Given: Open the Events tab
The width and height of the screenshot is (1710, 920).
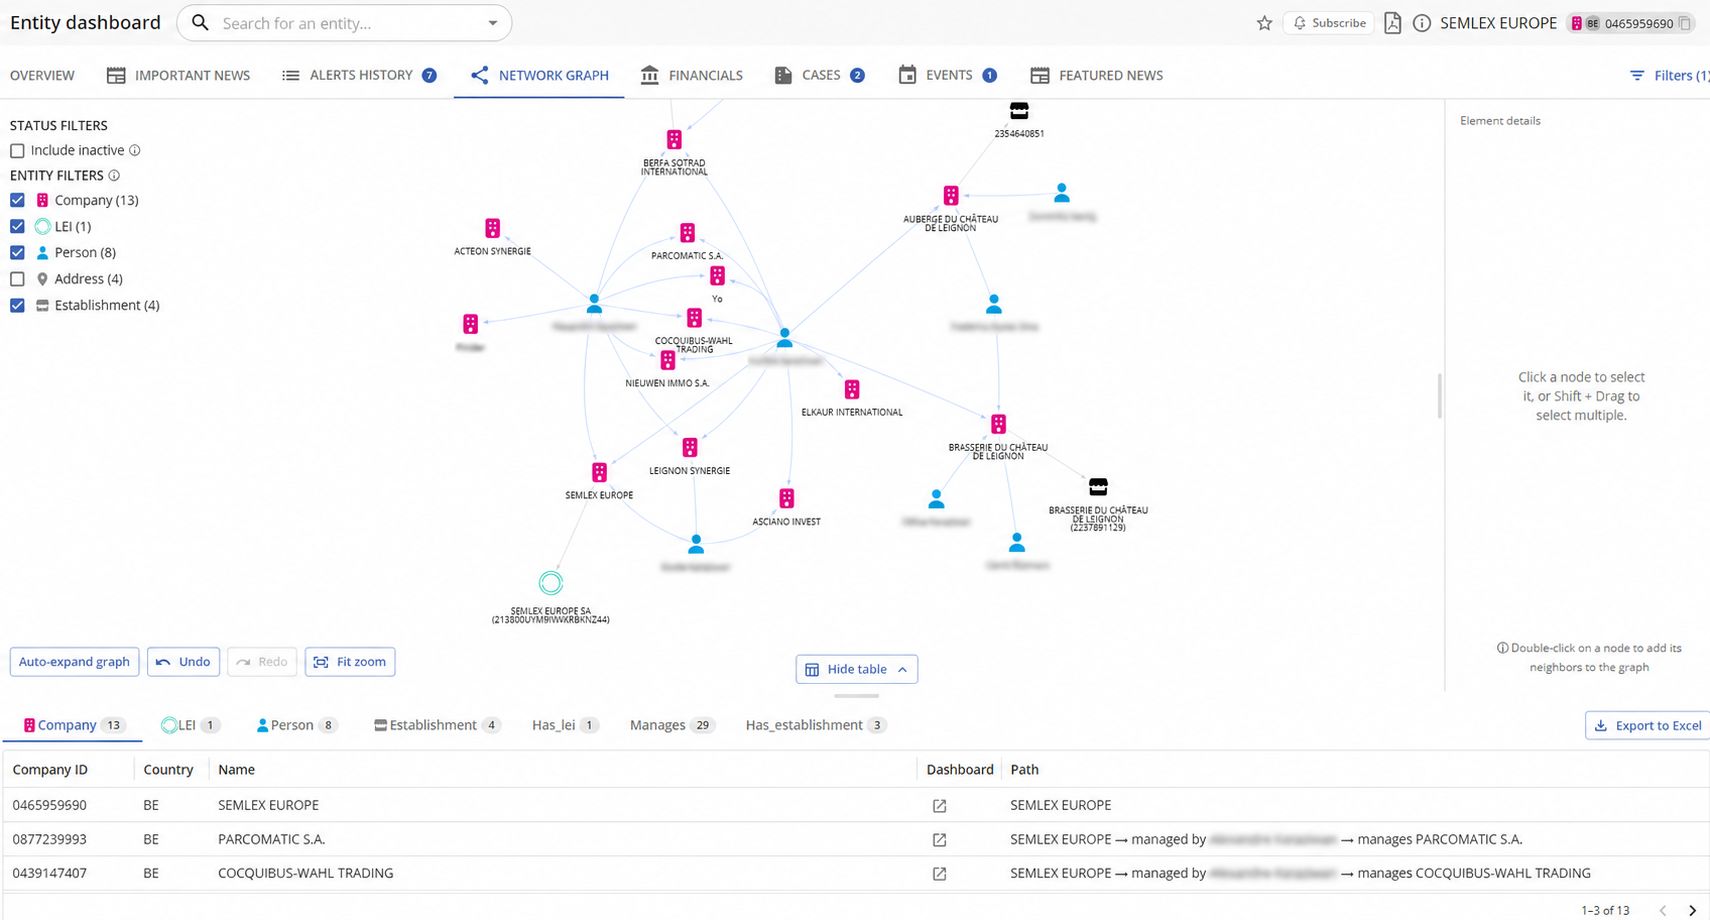Looking at the screenshot, I should point(947,75).
